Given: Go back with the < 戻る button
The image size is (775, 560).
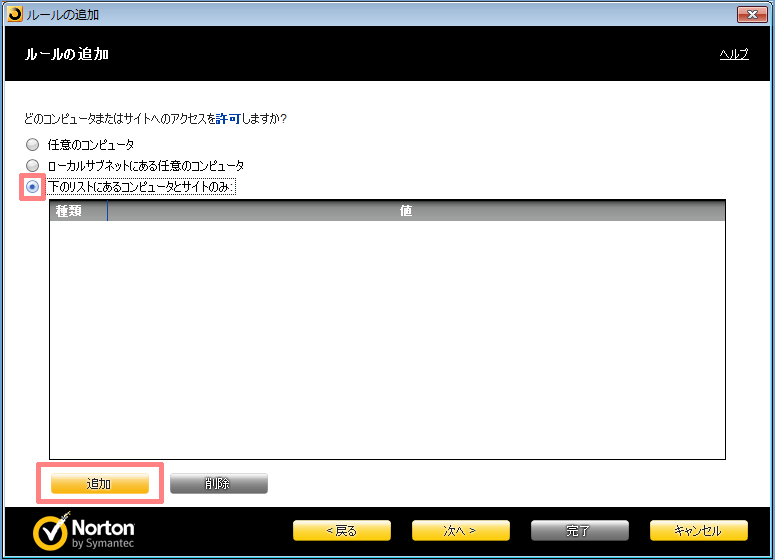Looking at the screenshot, I should pos(341,531).
